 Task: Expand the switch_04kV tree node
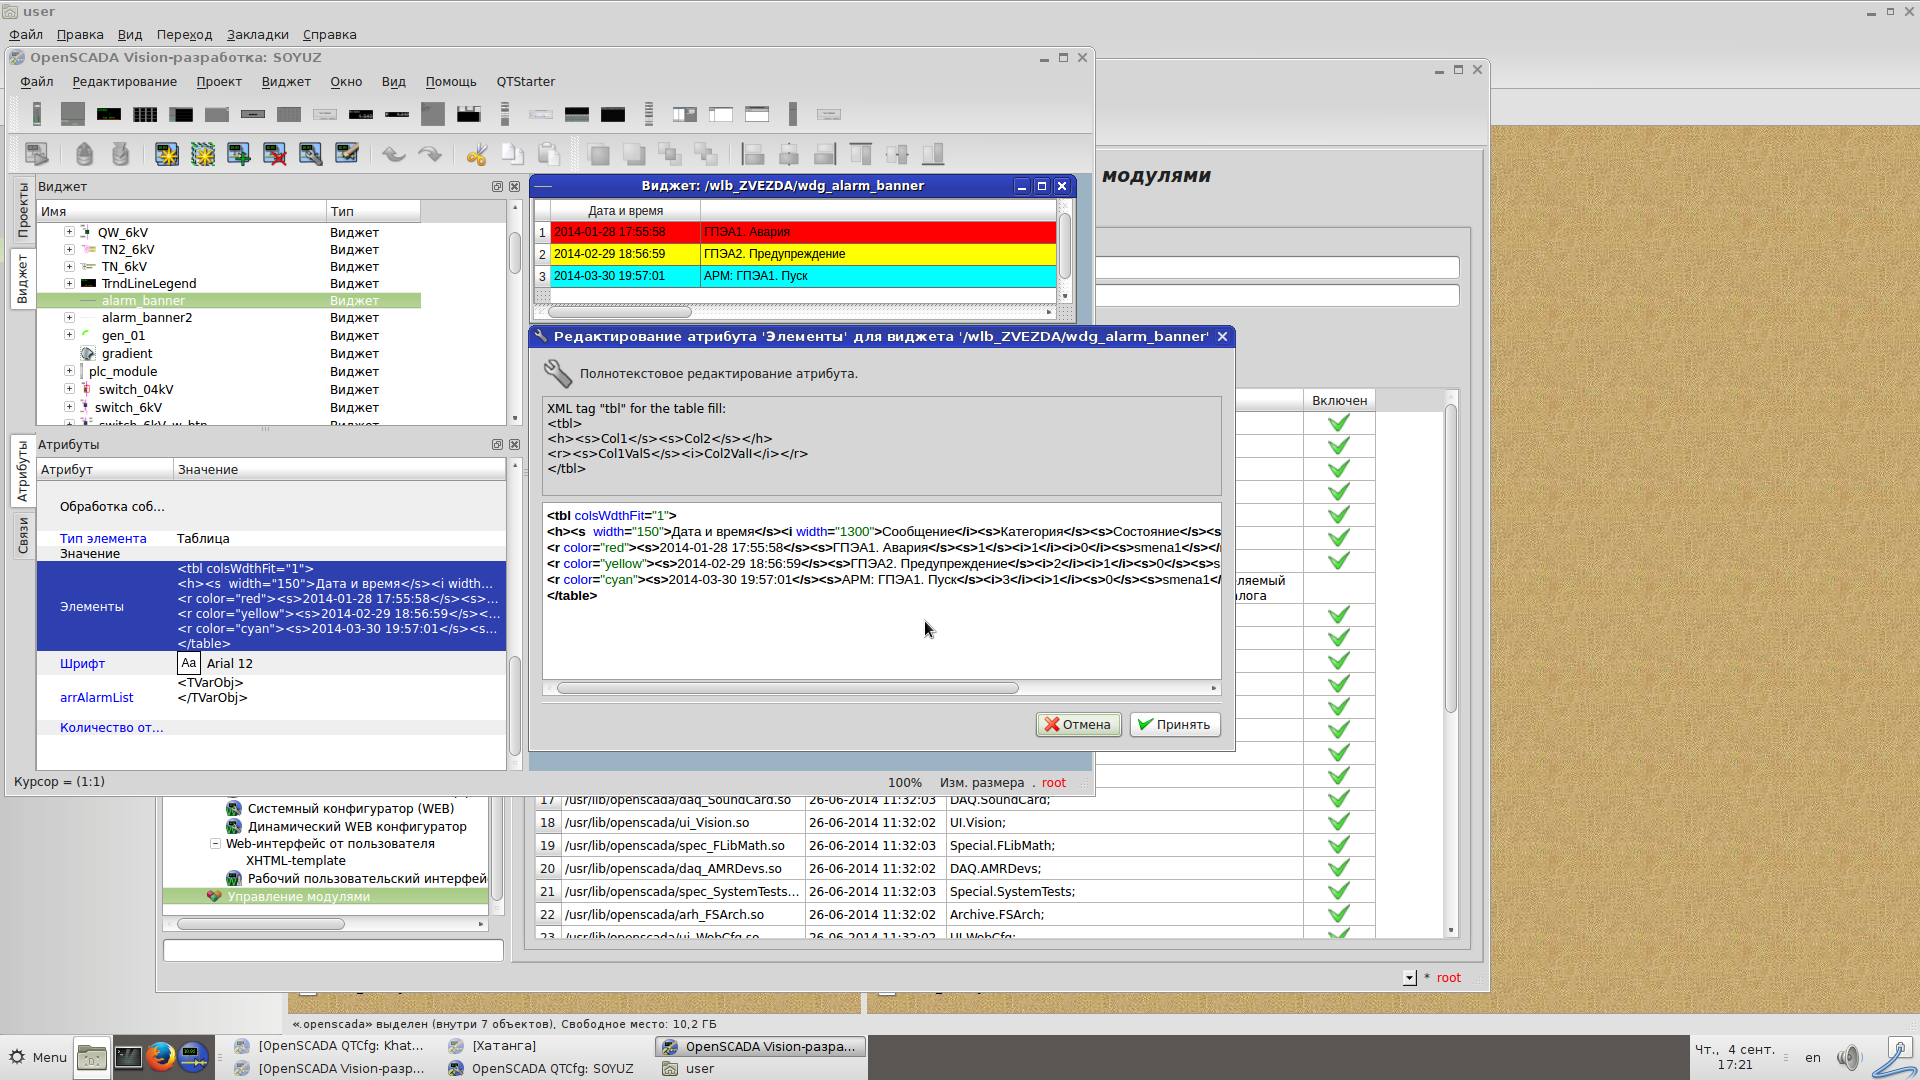tap(70, 389)
